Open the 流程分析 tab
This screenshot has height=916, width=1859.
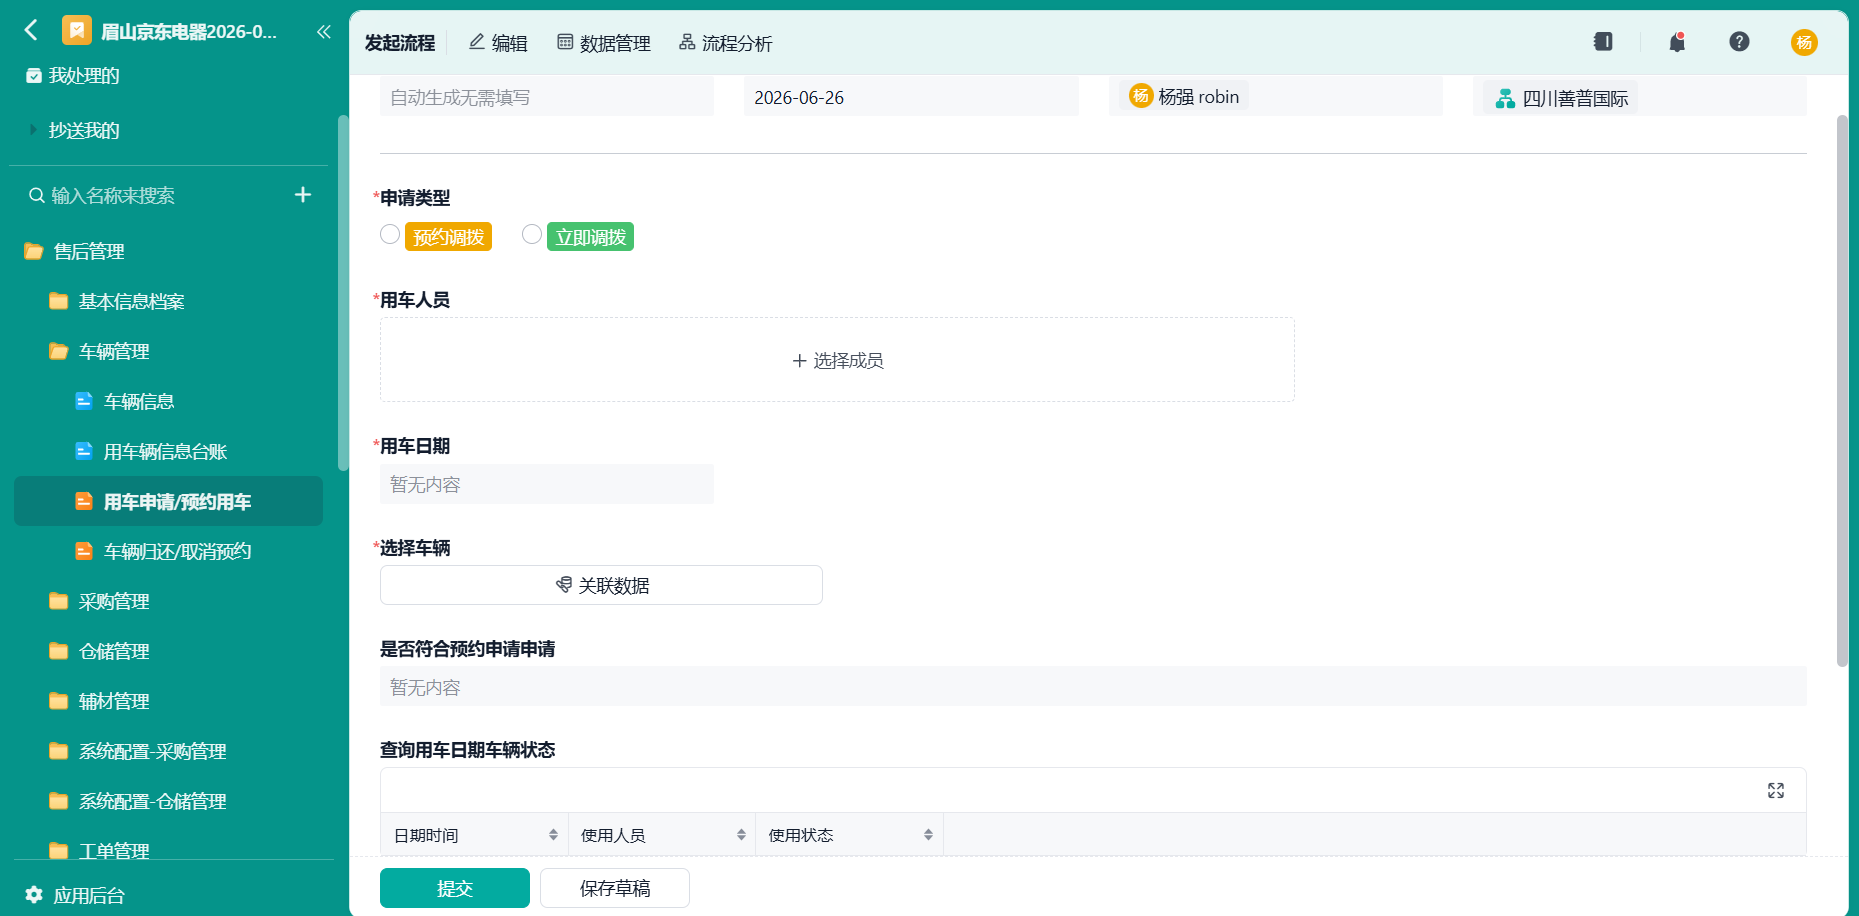point(726,43)
